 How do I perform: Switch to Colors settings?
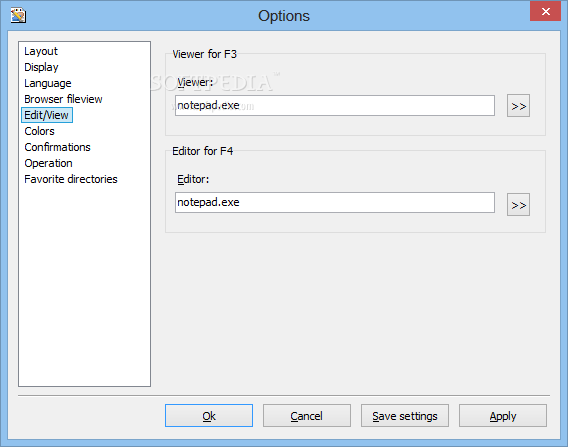39,131
